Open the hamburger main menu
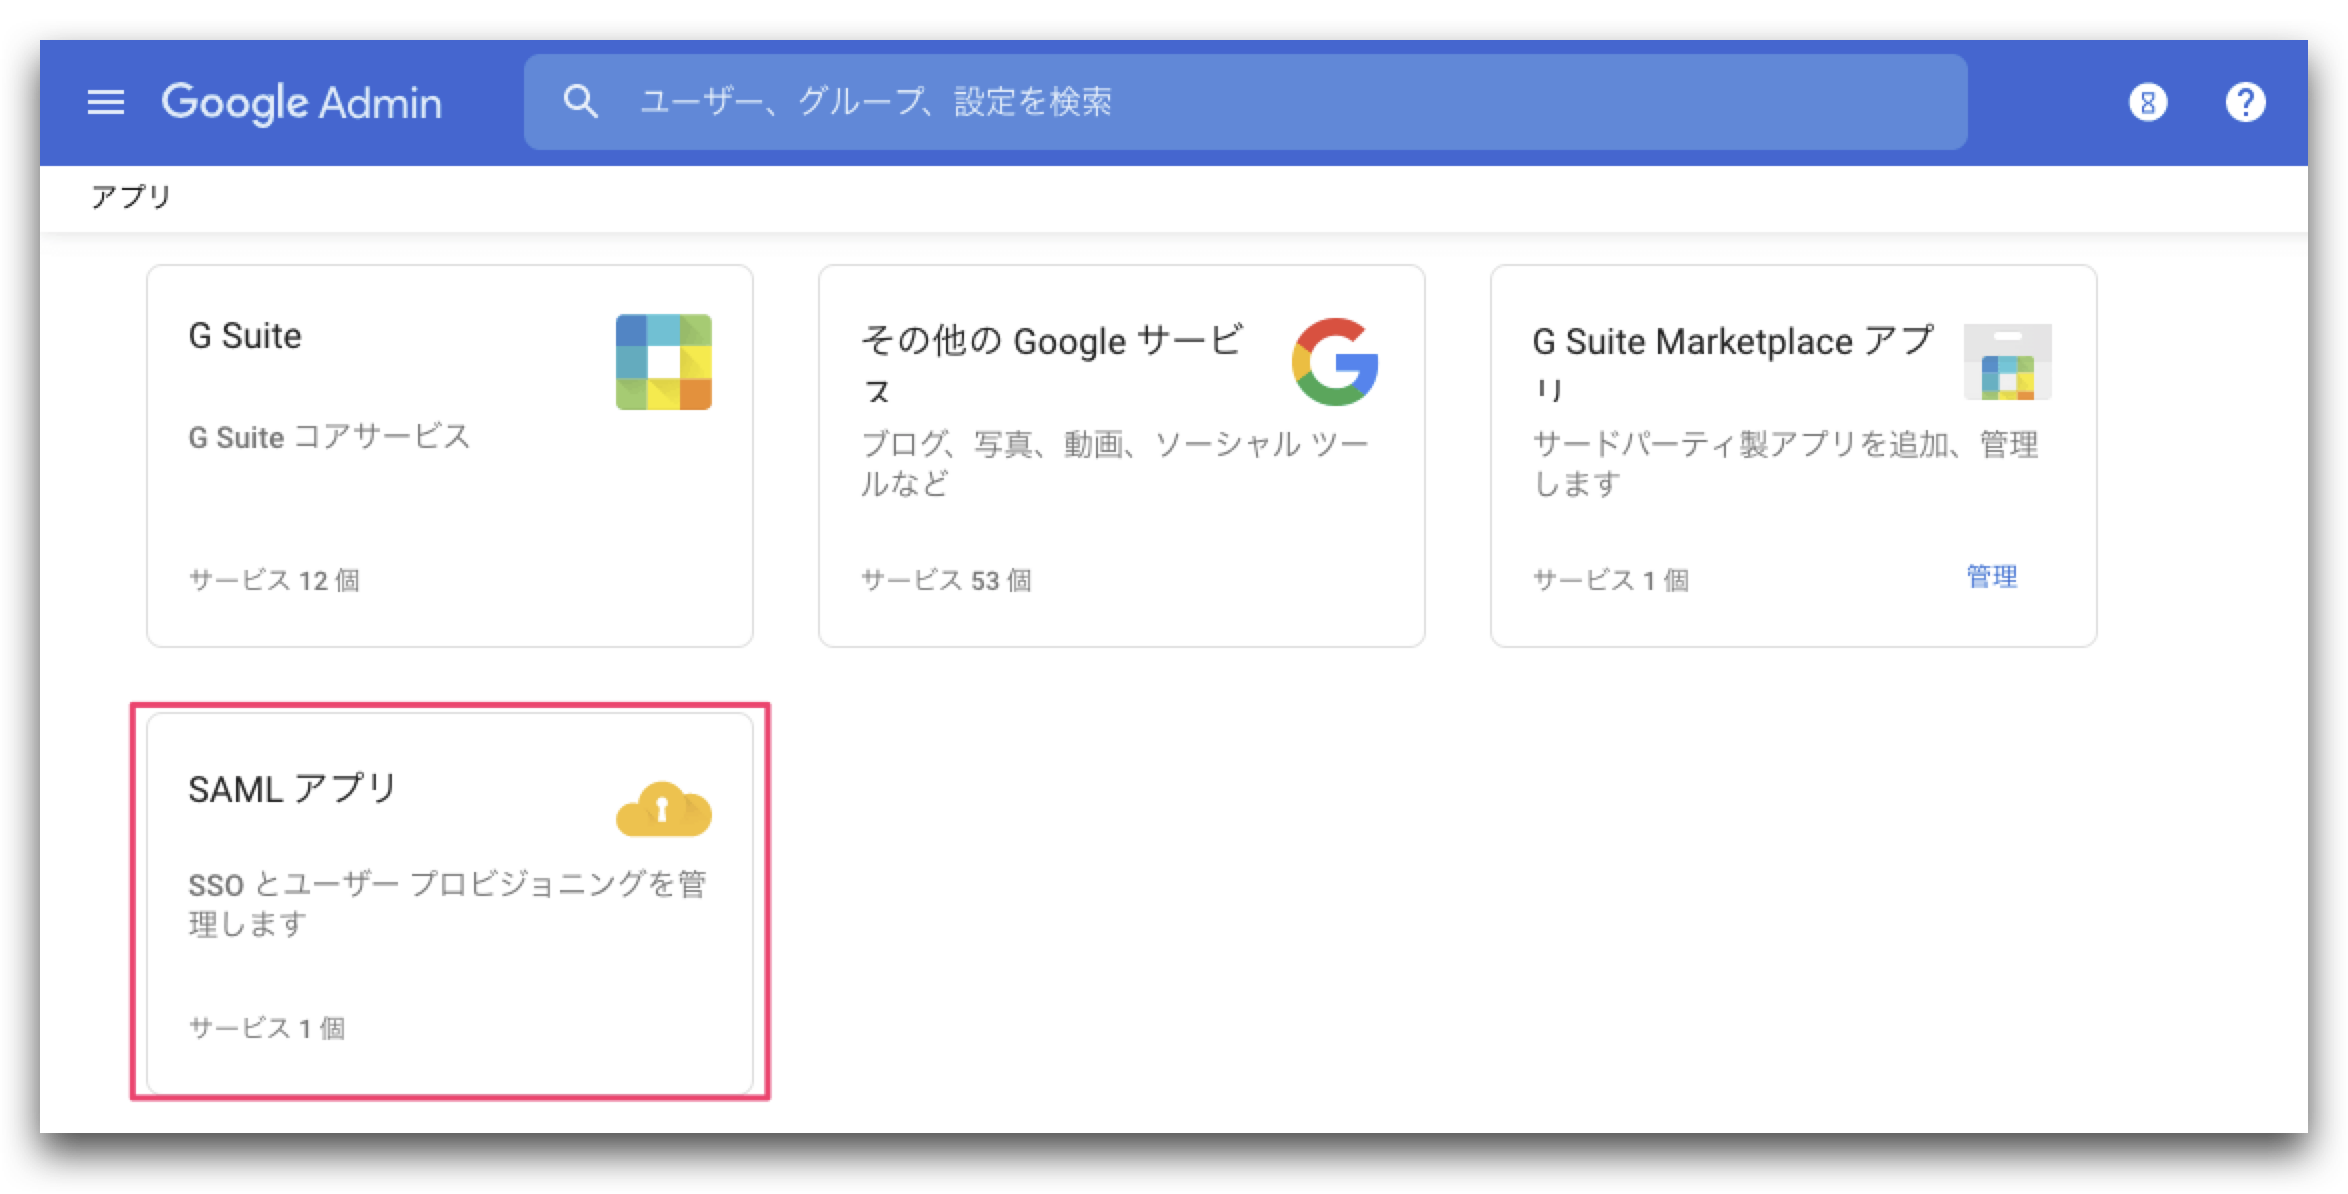The image size is (2348, 1194). coord(106,102)
